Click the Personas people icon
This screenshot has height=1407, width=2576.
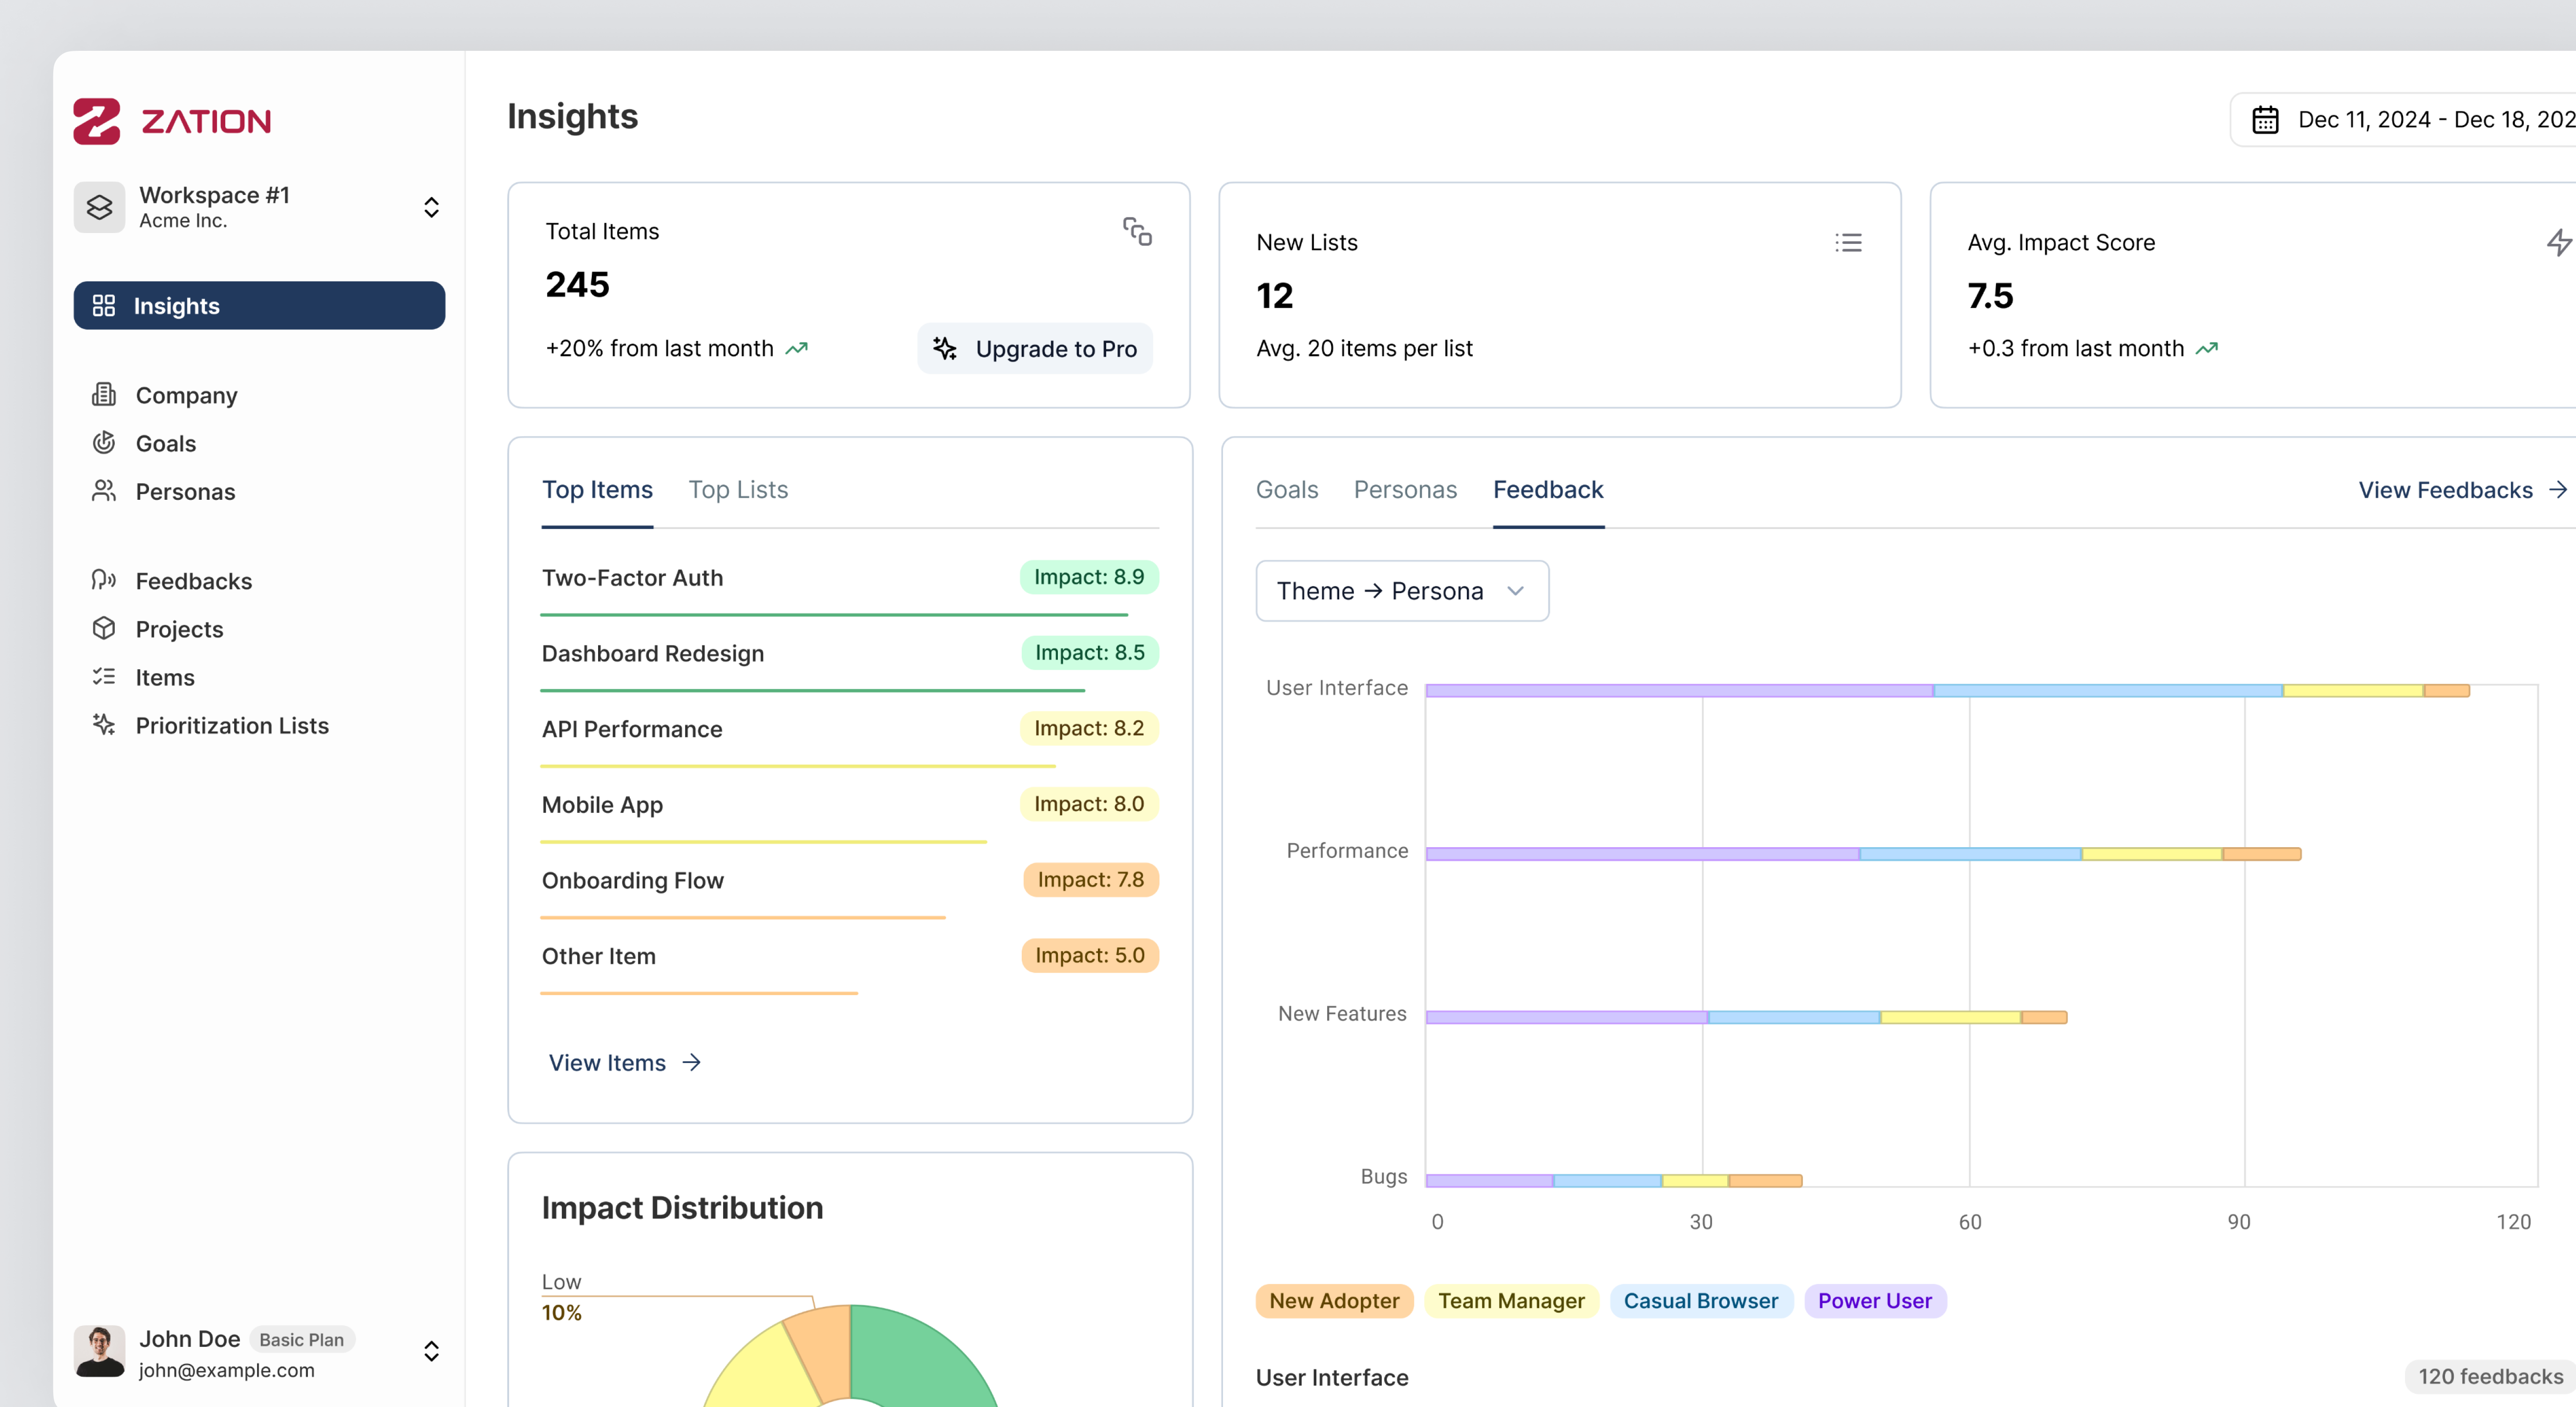tap(104, 491)
